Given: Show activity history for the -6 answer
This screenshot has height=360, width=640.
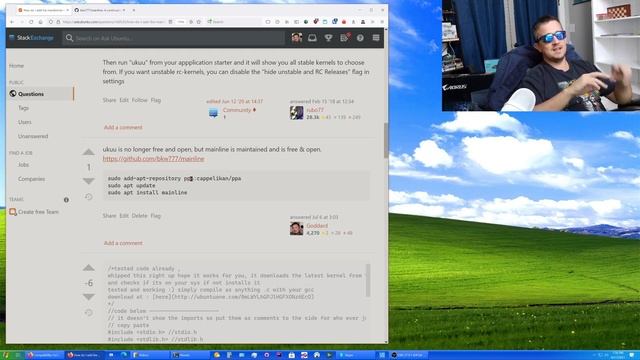Looking at the screenshot, I should tap(89, 313).
